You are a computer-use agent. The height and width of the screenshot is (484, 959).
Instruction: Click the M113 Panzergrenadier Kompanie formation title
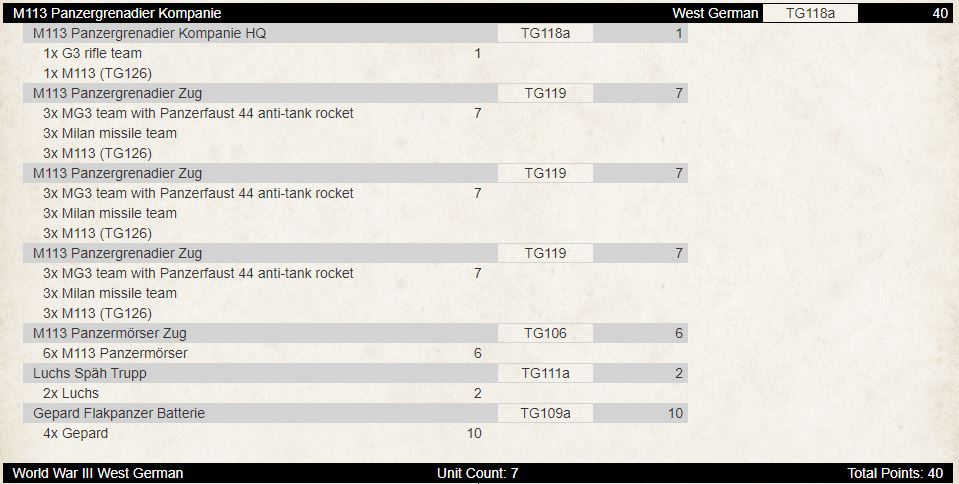(117, 13)
